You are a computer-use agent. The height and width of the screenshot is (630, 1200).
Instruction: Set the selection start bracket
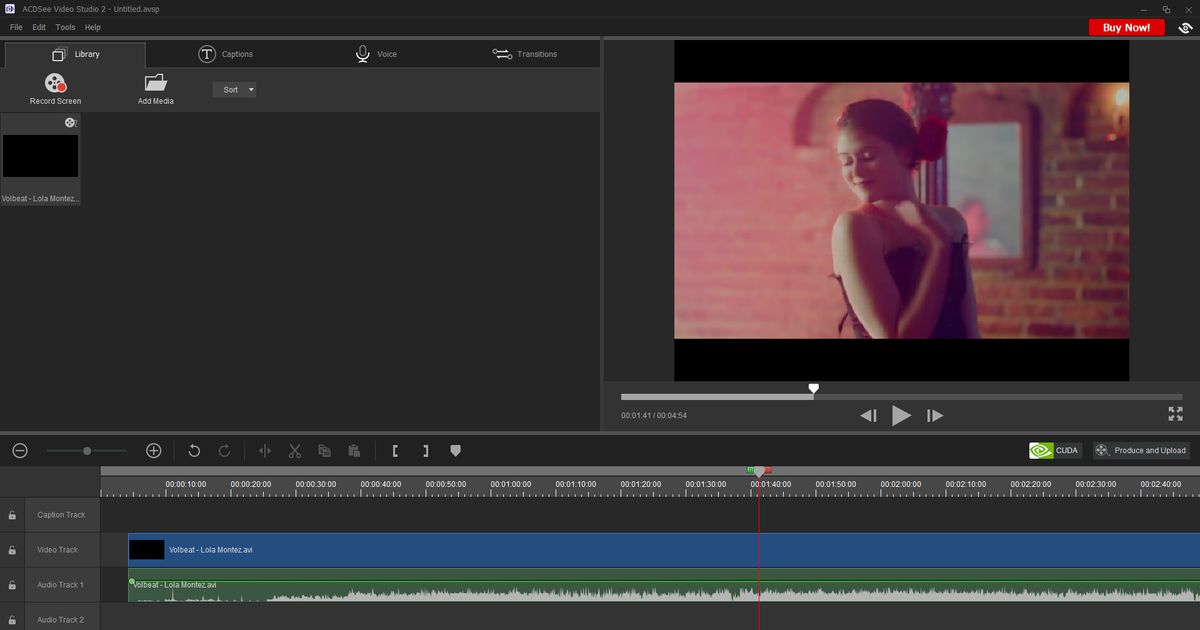click(396, 451)
